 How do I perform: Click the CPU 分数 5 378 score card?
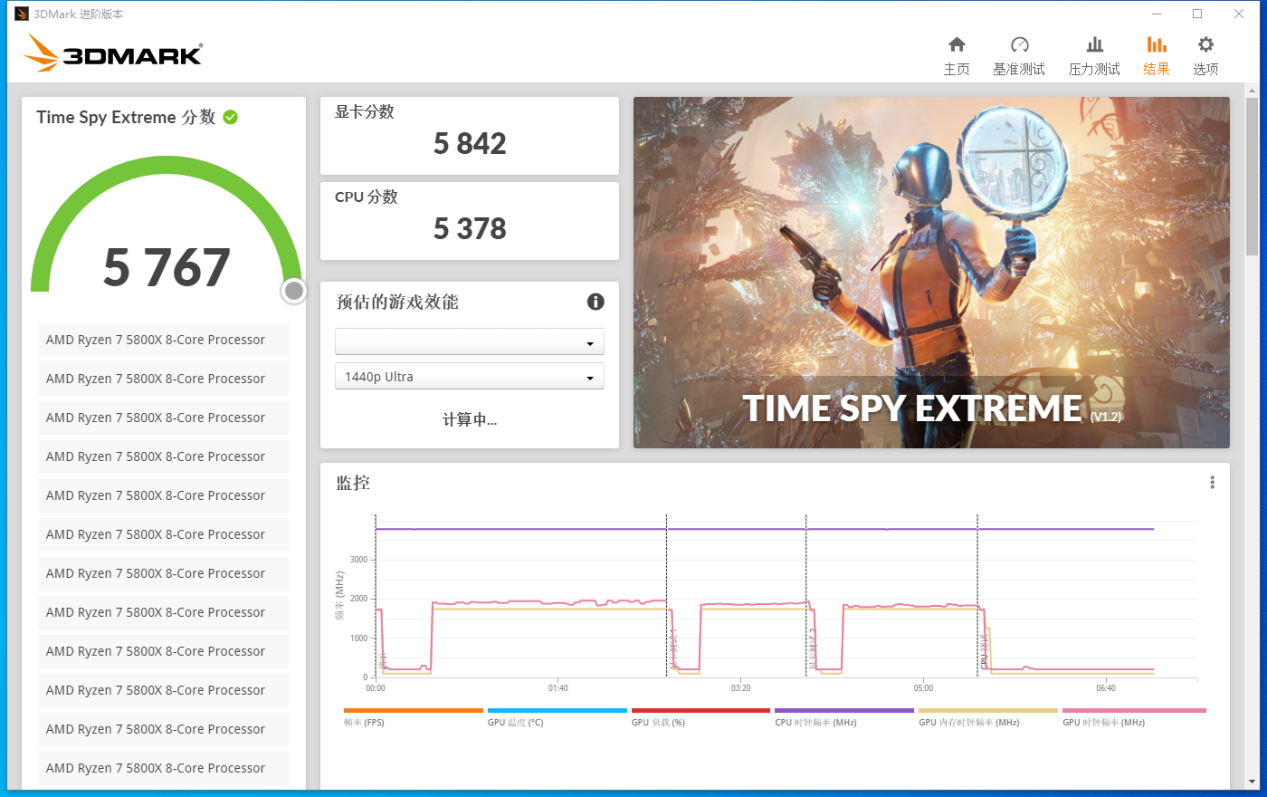coord(469,221)
